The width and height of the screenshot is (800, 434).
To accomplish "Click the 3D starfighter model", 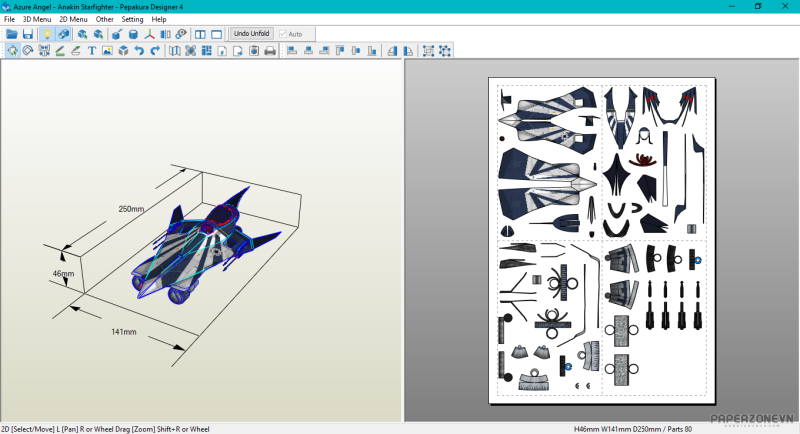I will (x=204, y=247).
